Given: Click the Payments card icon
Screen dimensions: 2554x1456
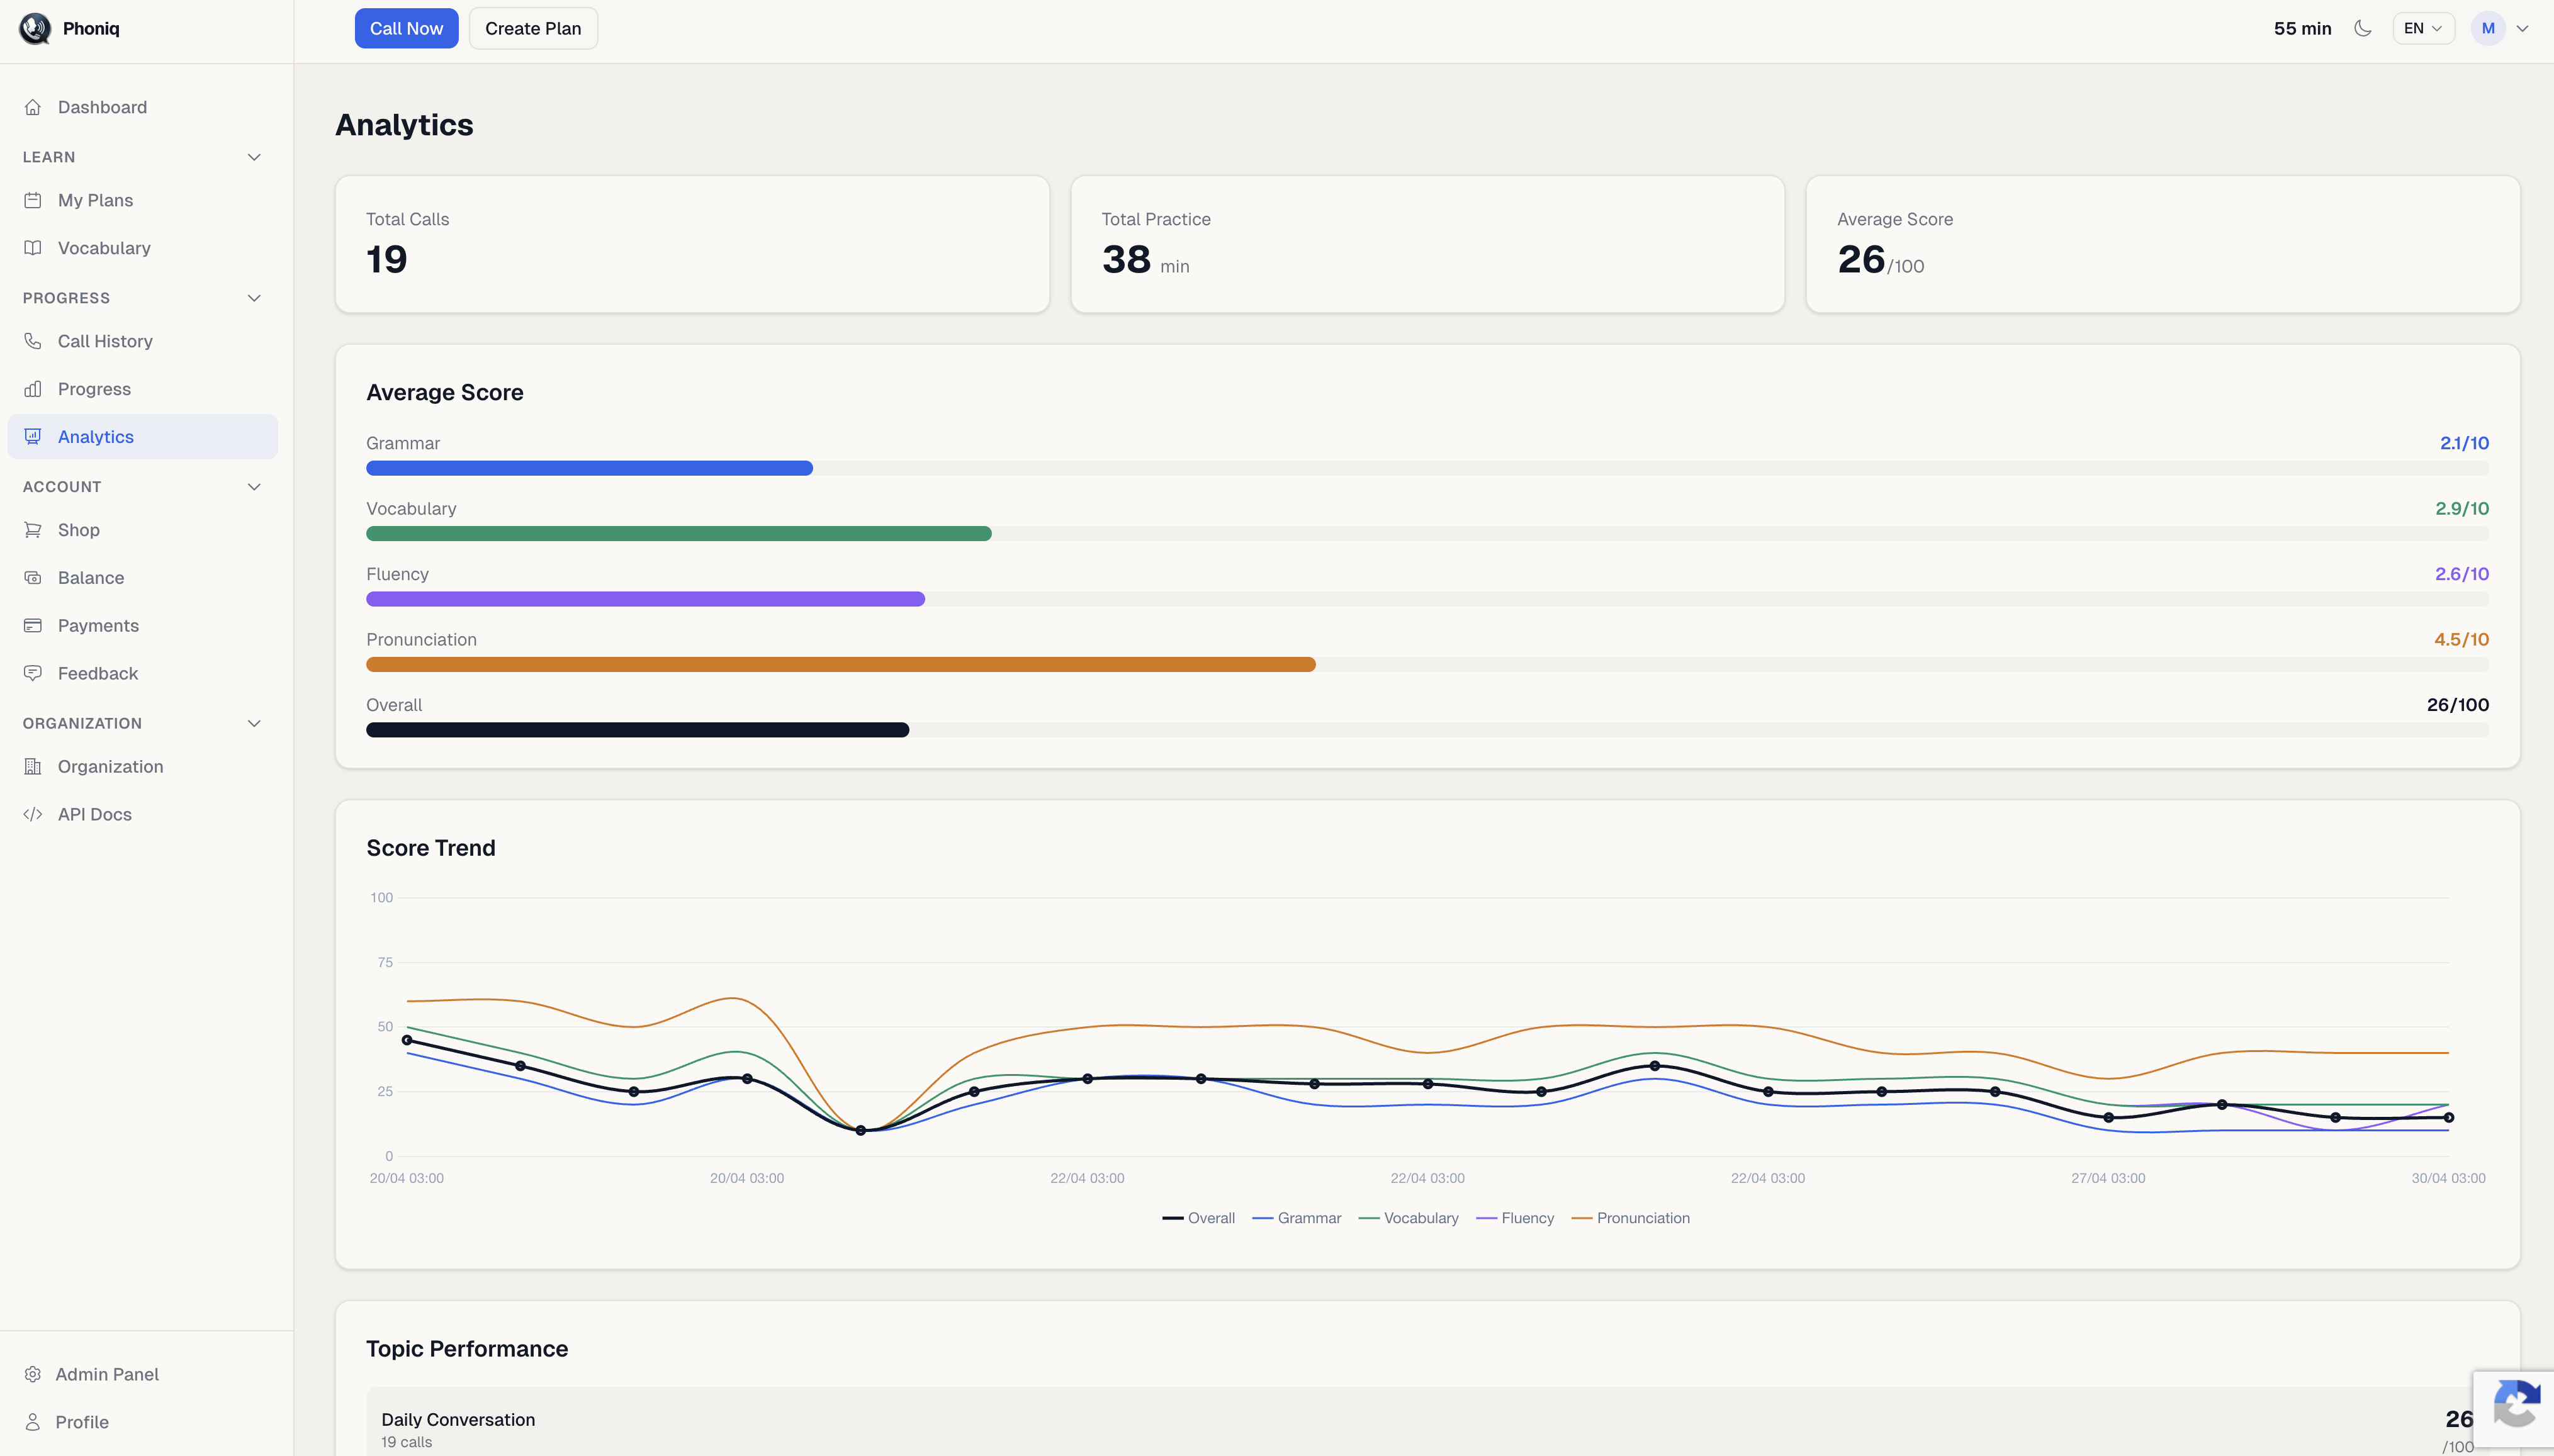Looking at the screenshot, I should pyautogui.click(x=33, y=626).
